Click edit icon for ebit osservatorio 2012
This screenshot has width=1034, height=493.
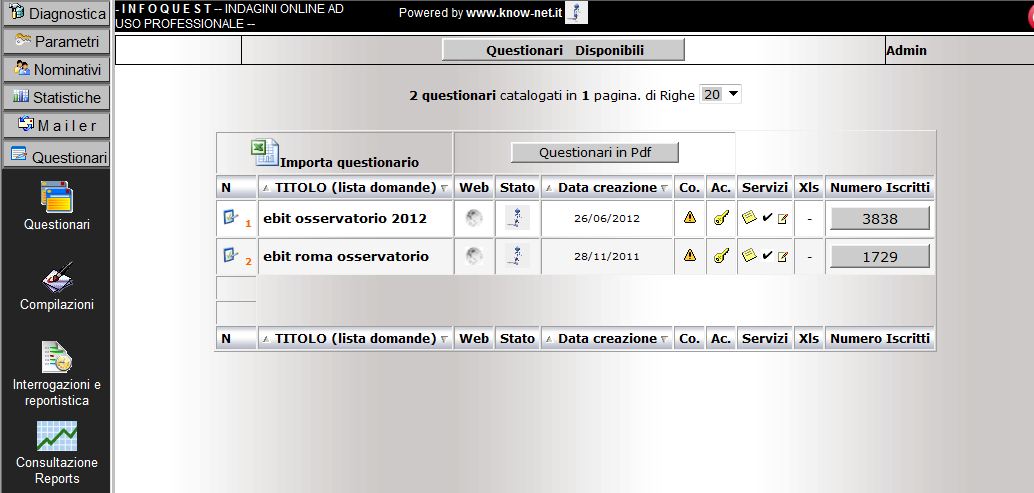(230, 217)
